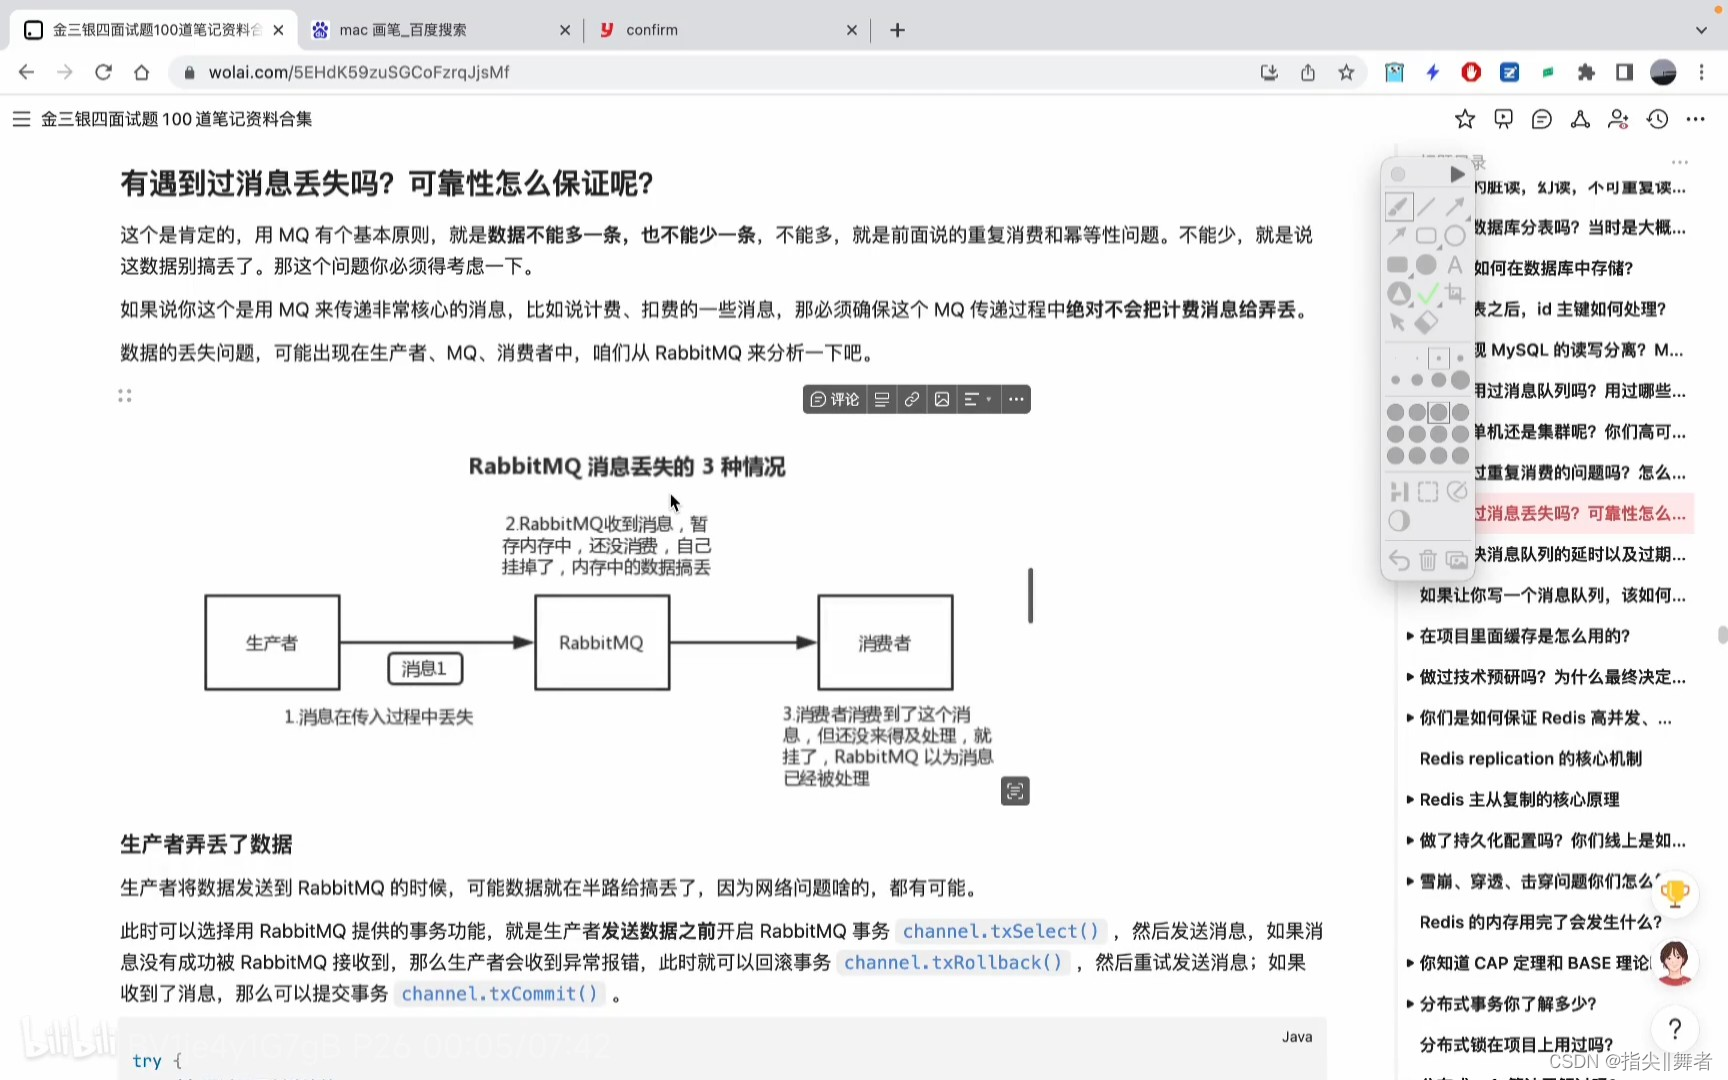The image size is (1728, 1080).
Task: Click the diagram expand icon below image
Action: [x=1015, y=791]
